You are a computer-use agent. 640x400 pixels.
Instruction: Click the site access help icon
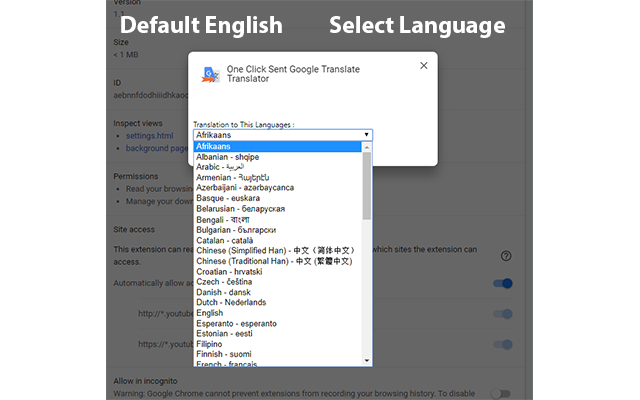tap(506, 256)
